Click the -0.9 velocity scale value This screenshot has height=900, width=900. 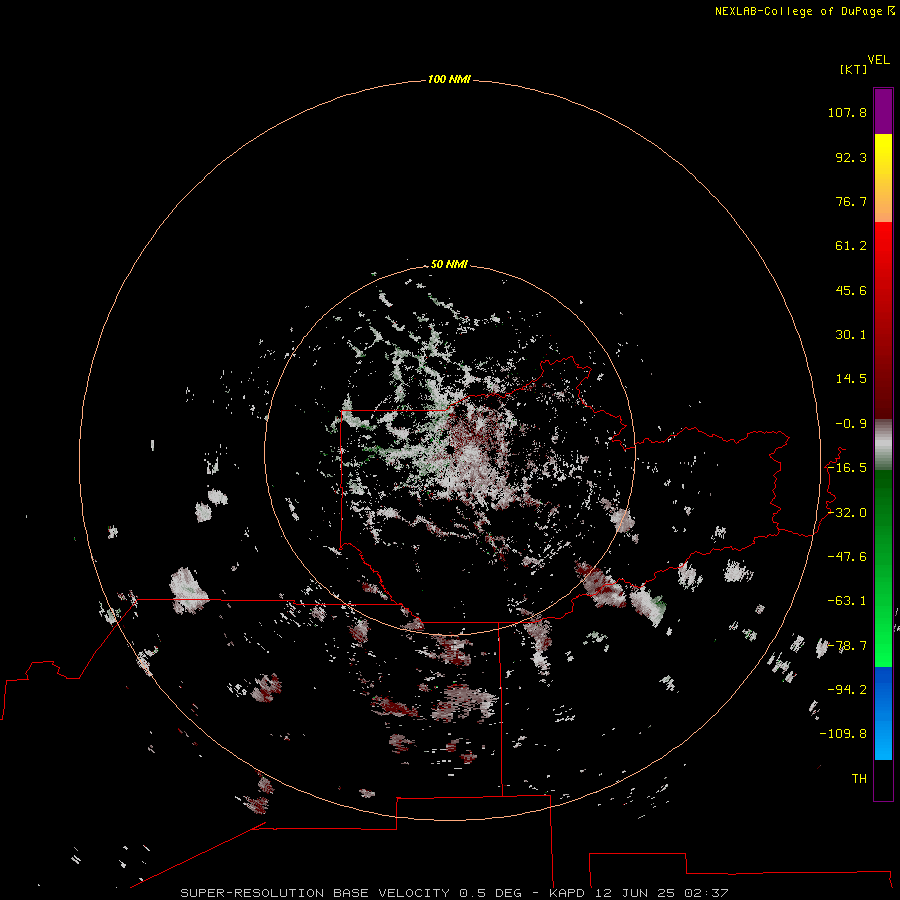851,424
